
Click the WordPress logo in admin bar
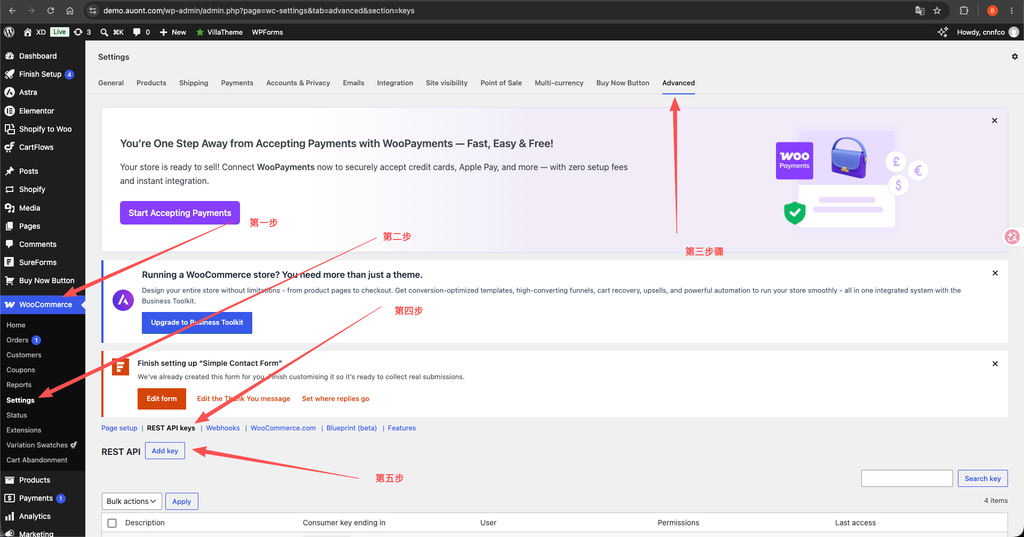(x=9, y=32)
